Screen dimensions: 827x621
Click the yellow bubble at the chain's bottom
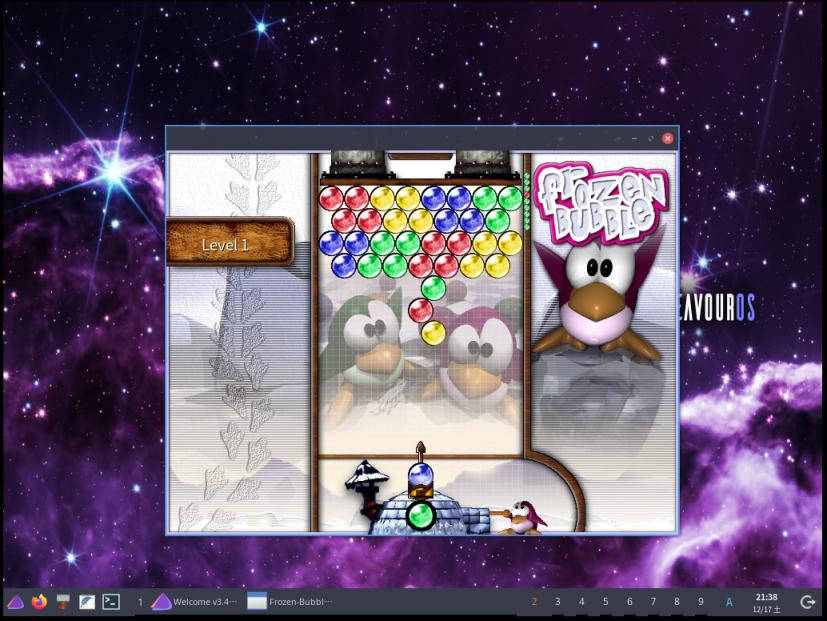(433, 333)
